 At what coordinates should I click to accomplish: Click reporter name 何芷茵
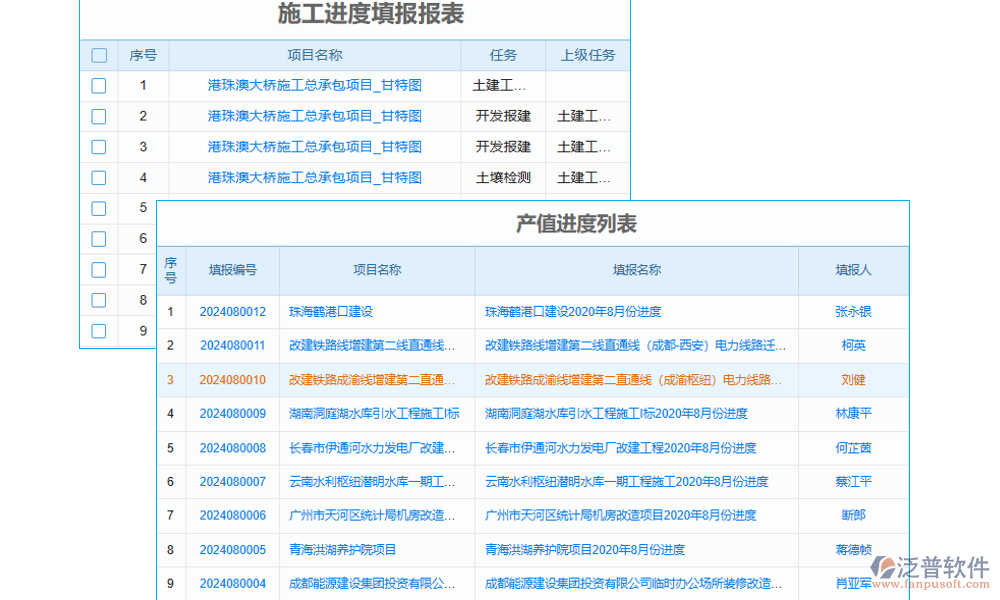pos(853,448)
